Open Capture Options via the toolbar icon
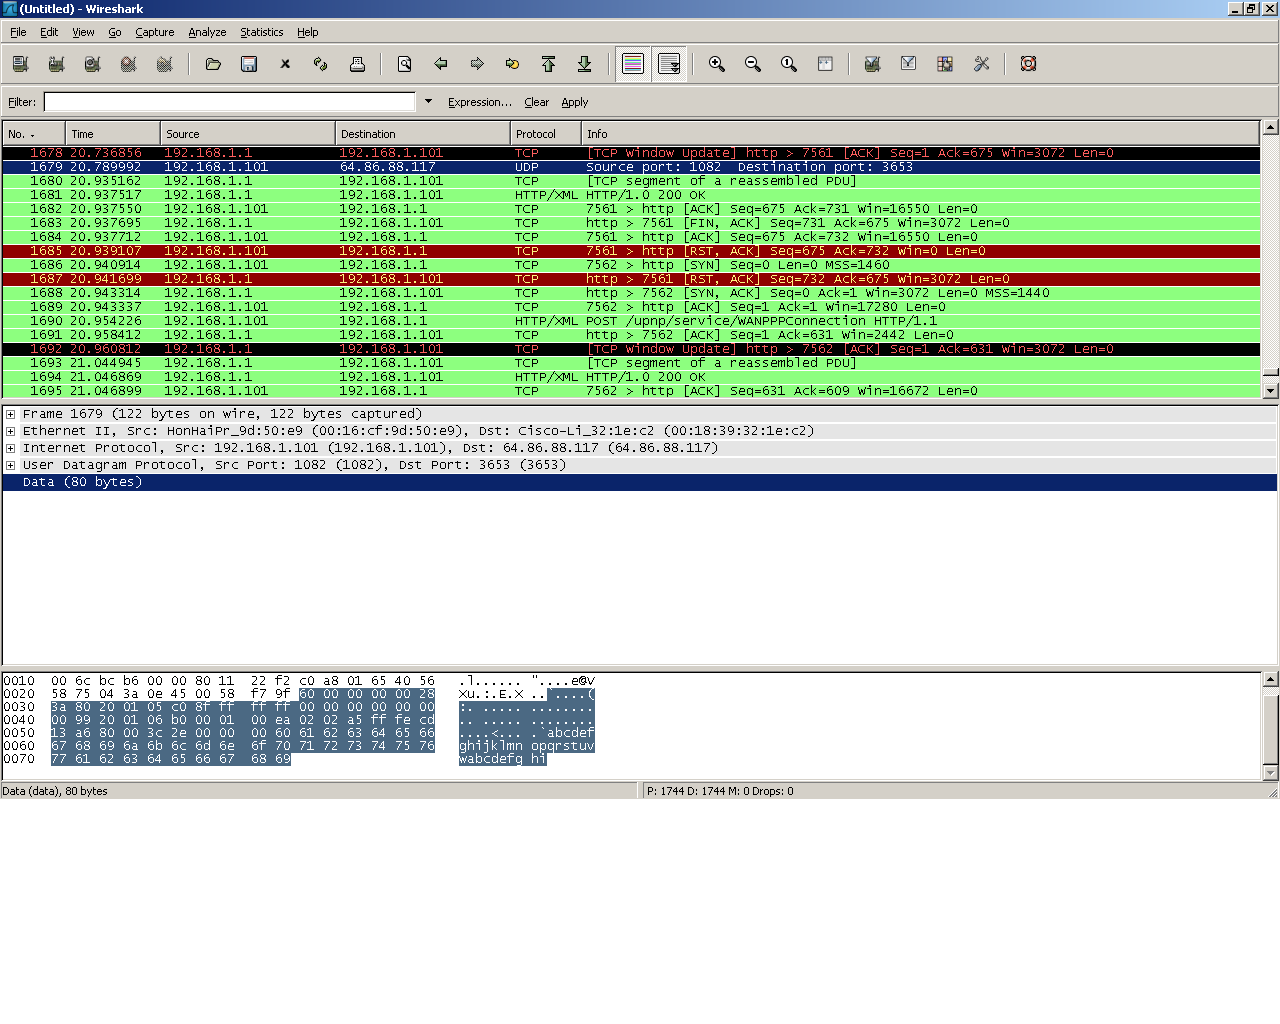Image resolution: width=1280 pixels, height=1024 pixels. coord(56,63)
